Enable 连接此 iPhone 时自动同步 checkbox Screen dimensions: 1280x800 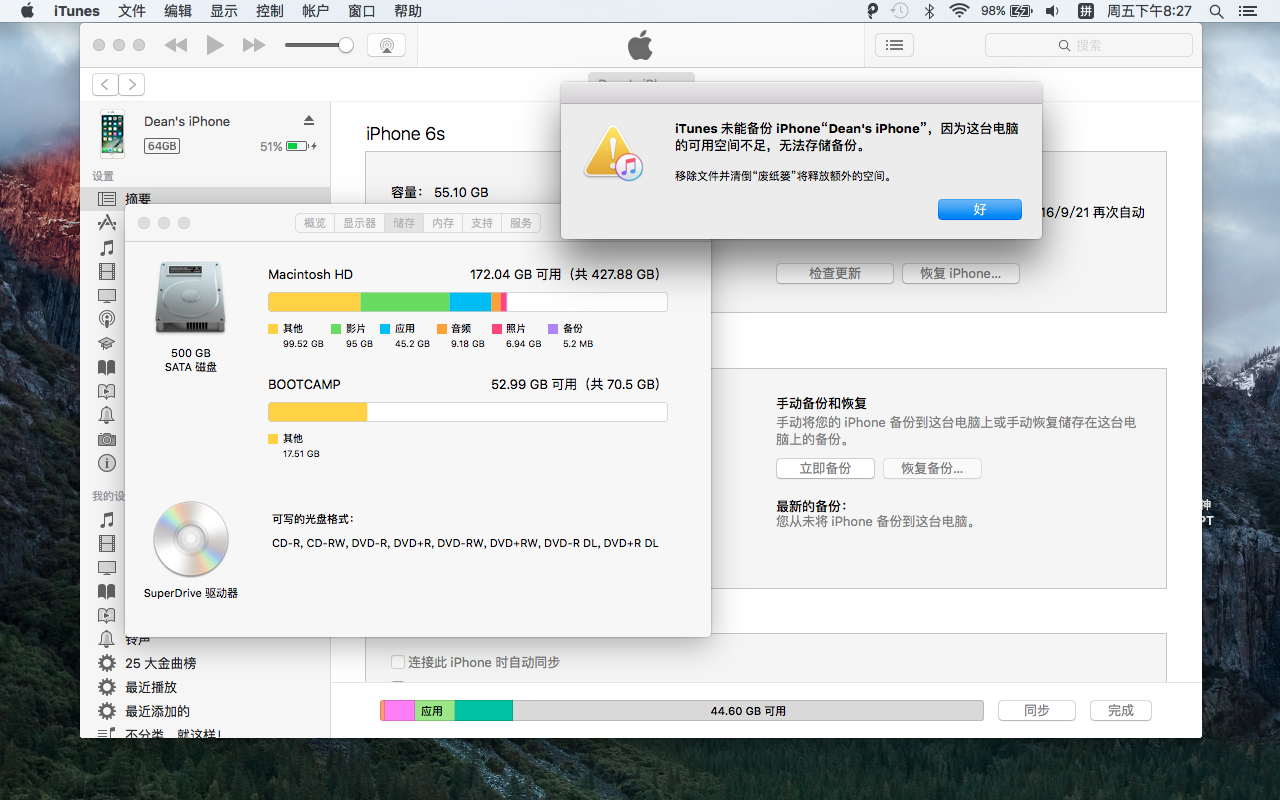(x=398, y=662)
